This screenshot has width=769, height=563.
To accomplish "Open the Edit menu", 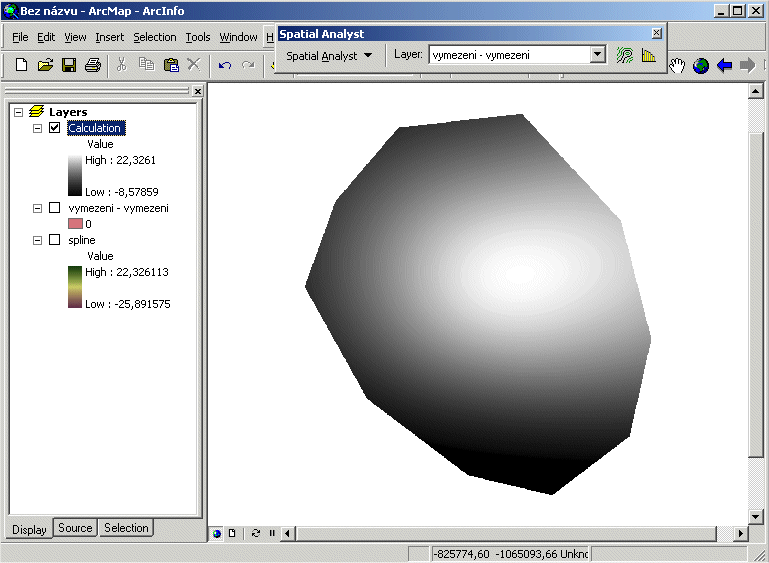I will coord(46,37).
